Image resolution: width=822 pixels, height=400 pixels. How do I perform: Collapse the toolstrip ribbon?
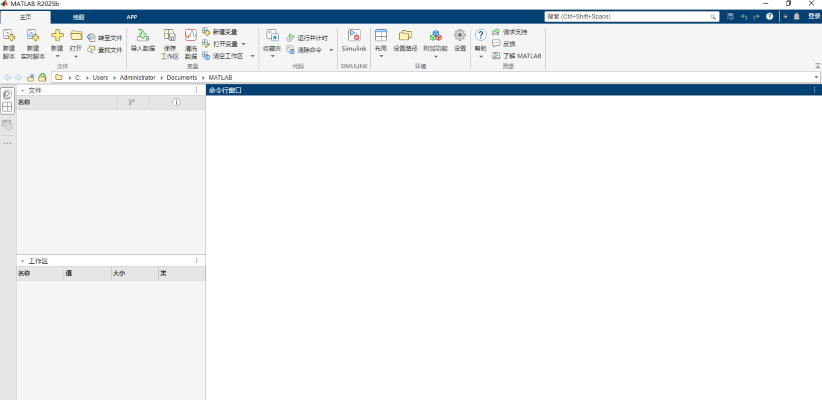tap(817, 66)
